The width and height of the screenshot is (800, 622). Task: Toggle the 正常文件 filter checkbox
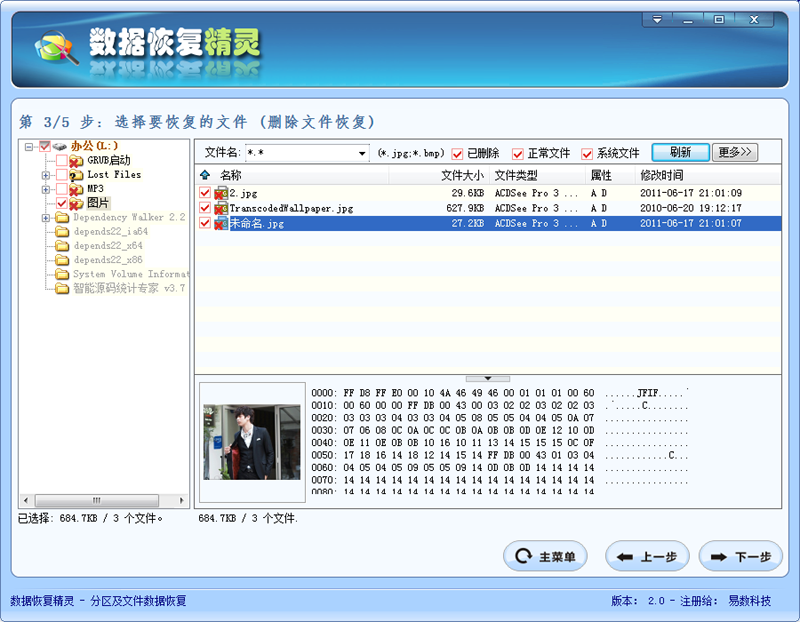pyautogui.click(x=518, y=154)
